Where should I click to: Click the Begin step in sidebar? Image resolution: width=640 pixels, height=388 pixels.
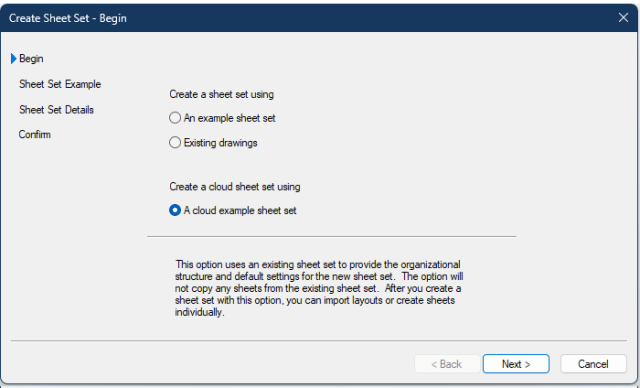[31, 59]
